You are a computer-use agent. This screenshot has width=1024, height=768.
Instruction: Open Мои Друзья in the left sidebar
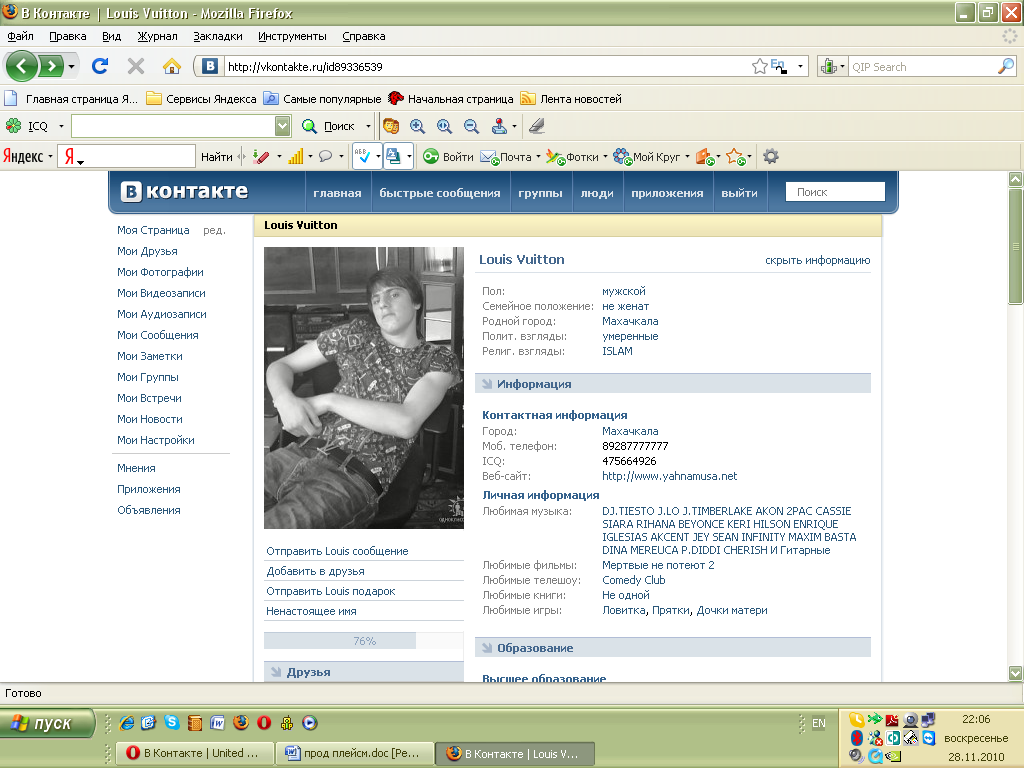(x=148, y=251)
